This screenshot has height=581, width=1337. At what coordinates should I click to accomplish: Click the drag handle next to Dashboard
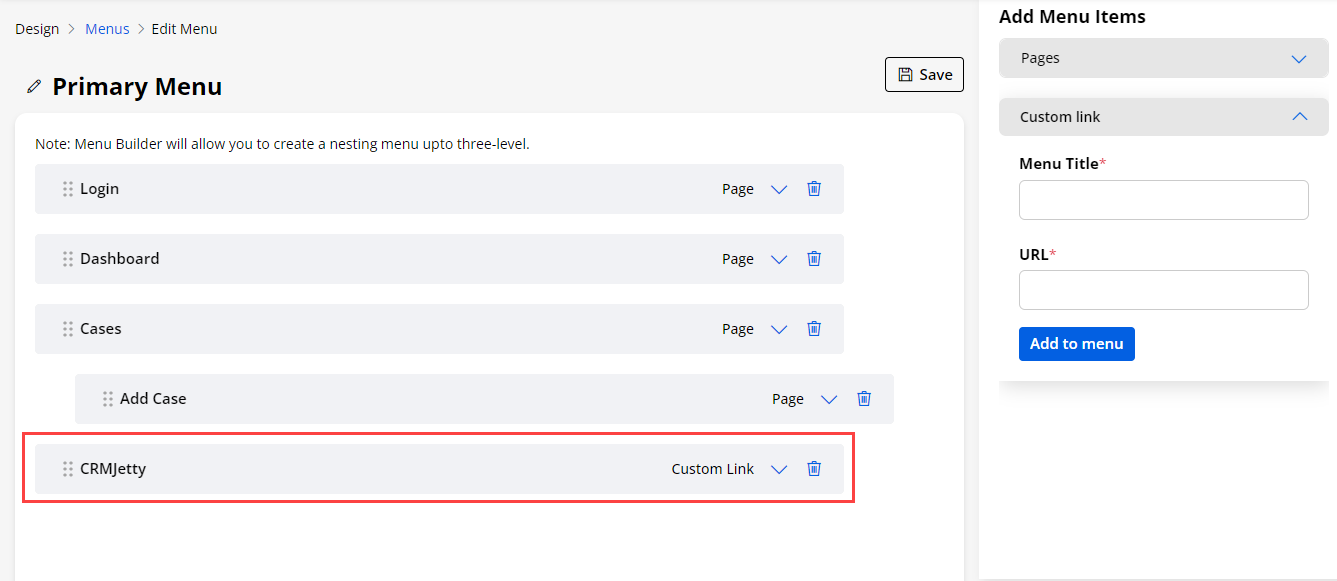(x=68, y=259)
